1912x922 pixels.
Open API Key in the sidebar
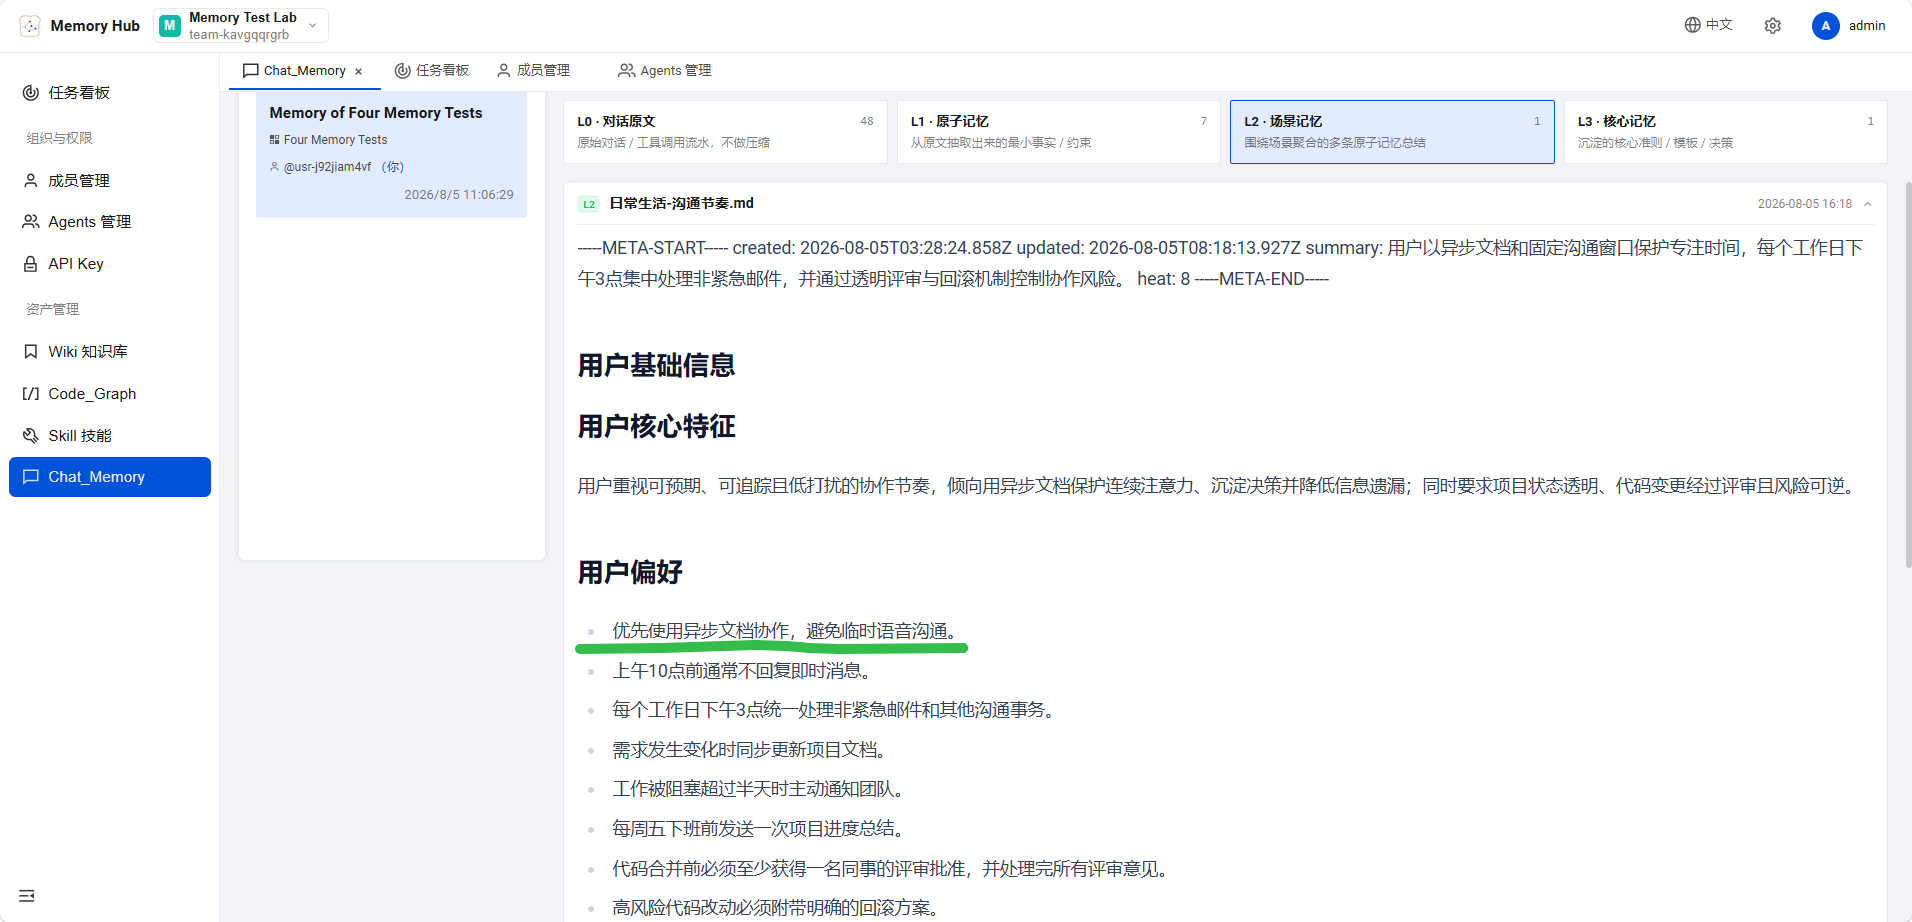click(110, 264)
